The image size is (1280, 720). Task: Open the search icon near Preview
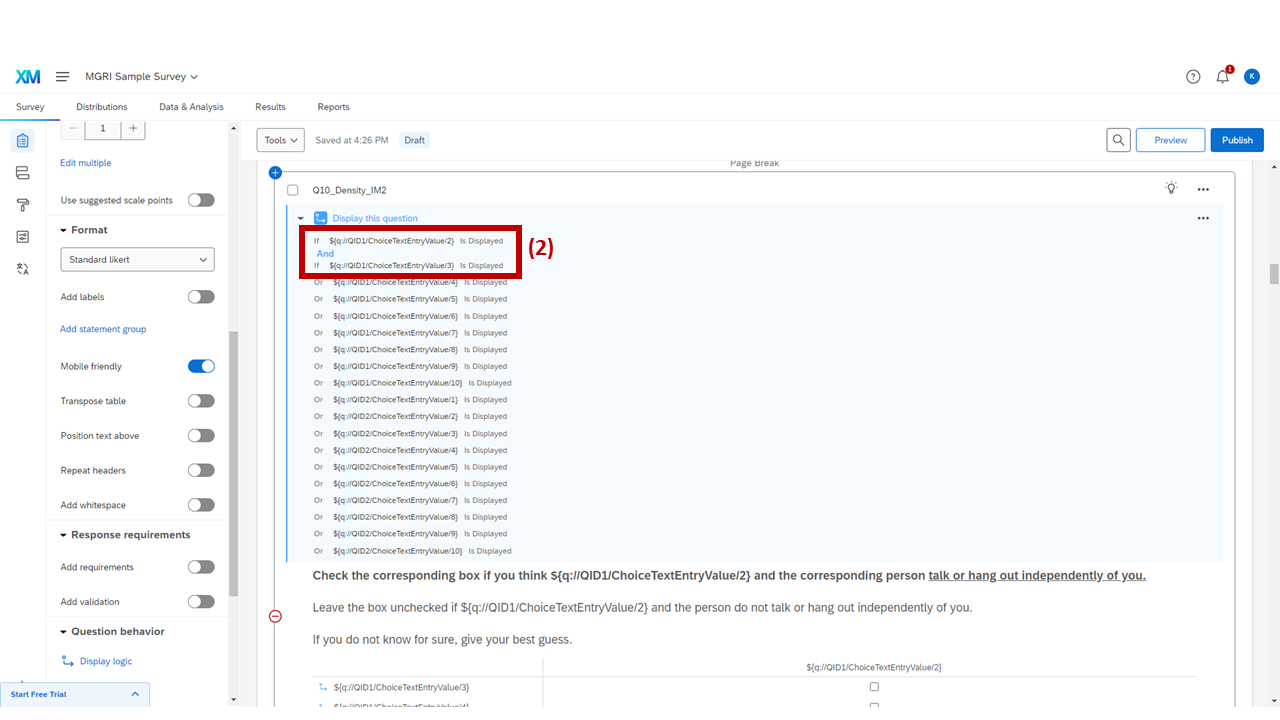coord(1118,140)
